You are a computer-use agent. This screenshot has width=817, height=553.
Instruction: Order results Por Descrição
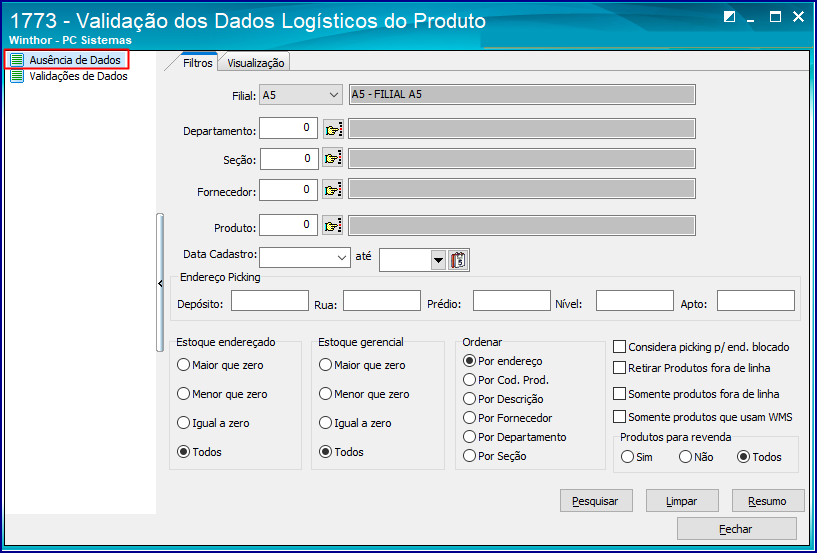469,399
